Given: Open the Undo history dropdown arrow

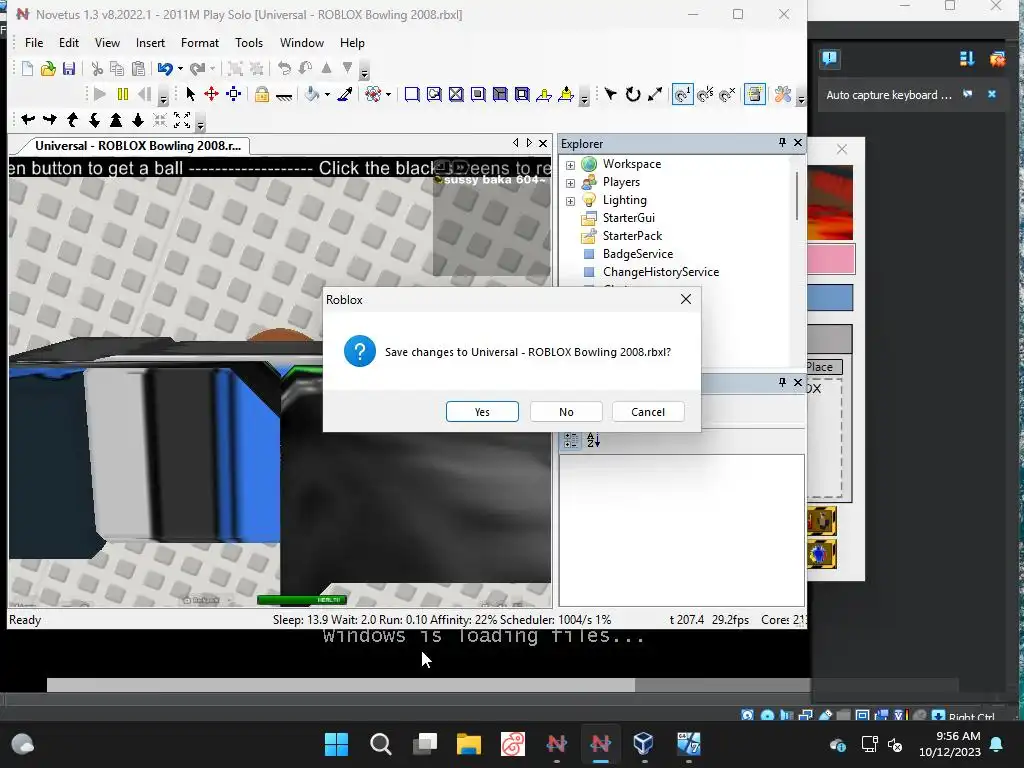Looking at the screenshot, I should 180,69.
